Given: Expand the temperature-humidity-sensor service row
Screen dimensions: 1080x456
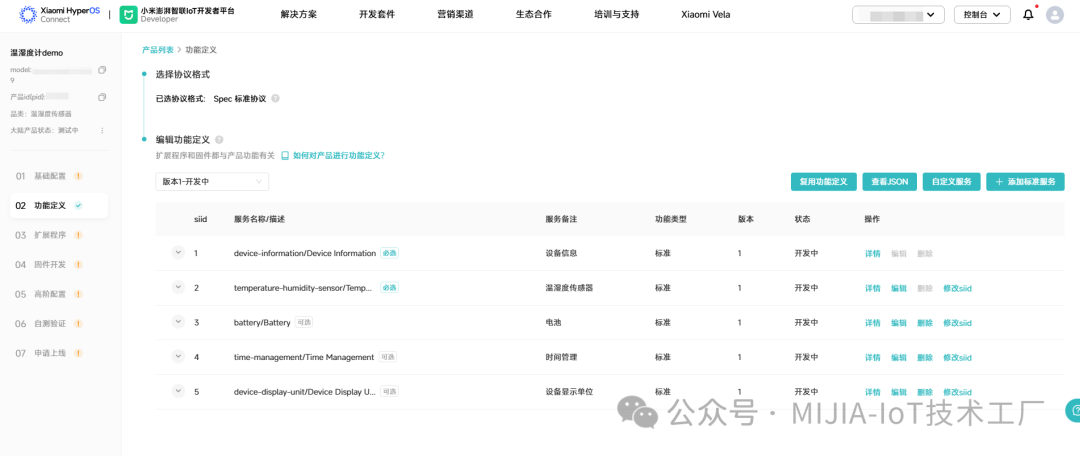Looking at the screenshot, I should [178, 287].
